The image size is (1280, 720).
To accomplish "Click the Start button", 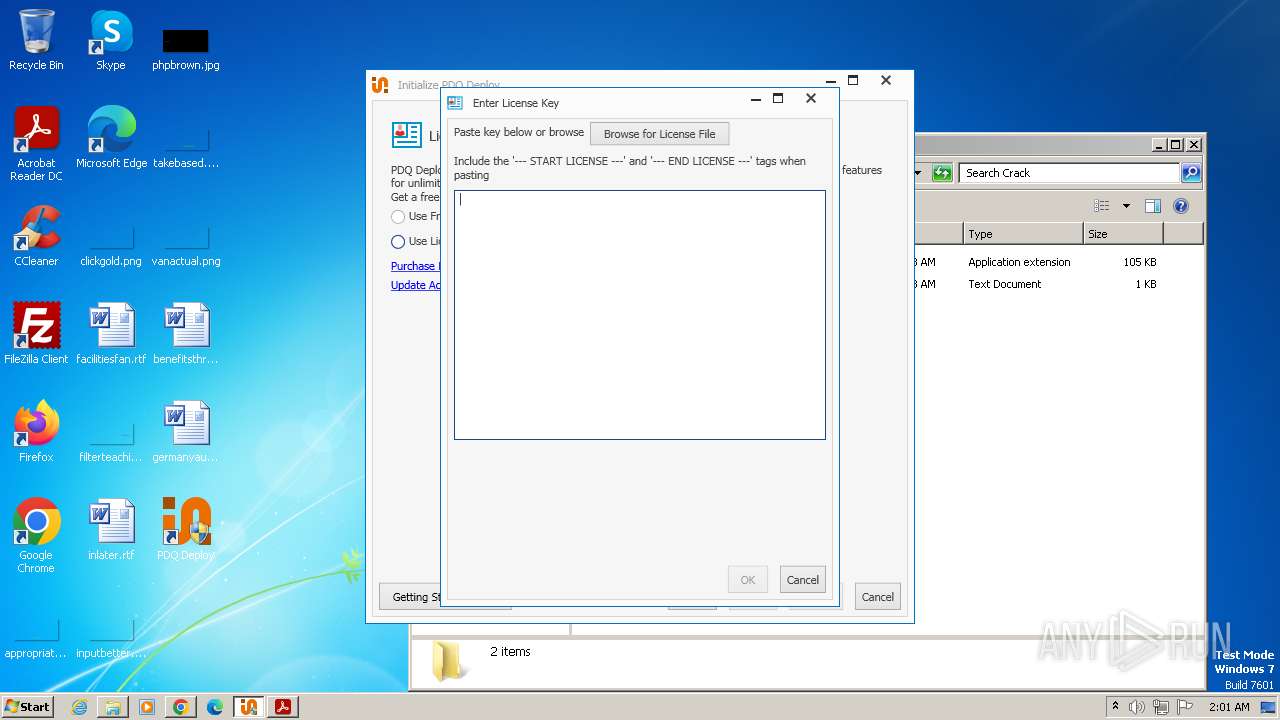I will click(x=28, y=706).
